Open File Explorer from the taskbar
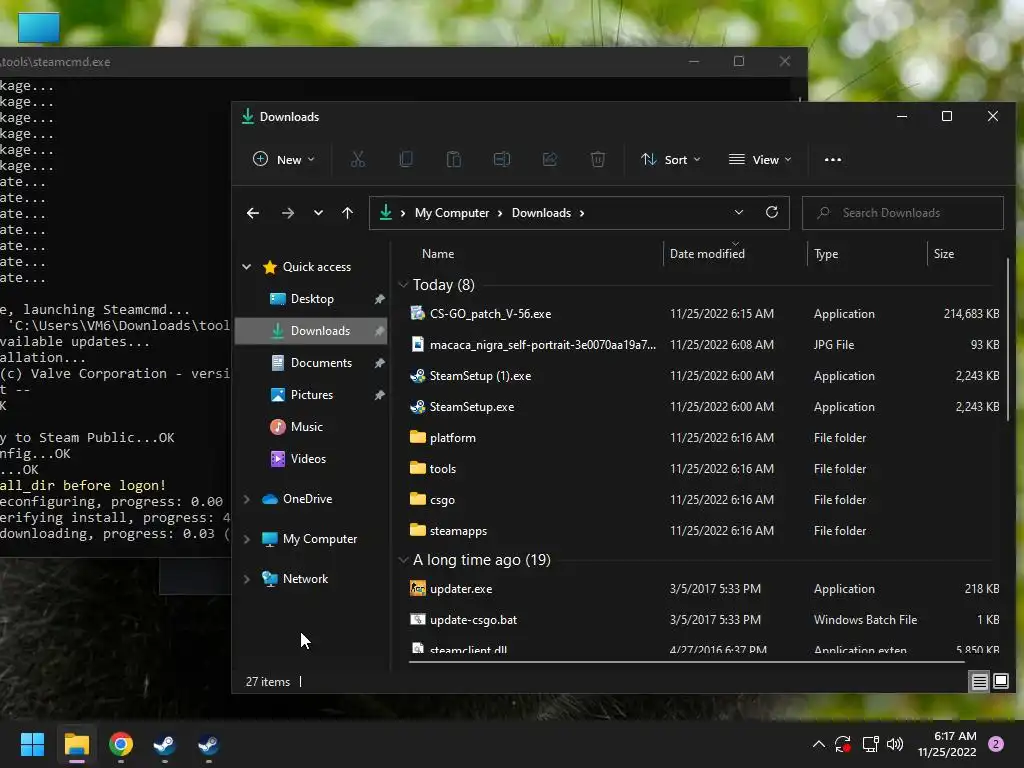This screenshot has width=1024, height=768. click(76, 744)
